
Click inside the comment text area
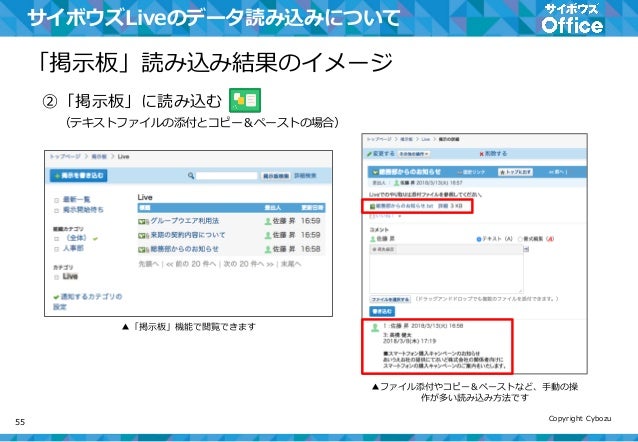tap(446, 273)
